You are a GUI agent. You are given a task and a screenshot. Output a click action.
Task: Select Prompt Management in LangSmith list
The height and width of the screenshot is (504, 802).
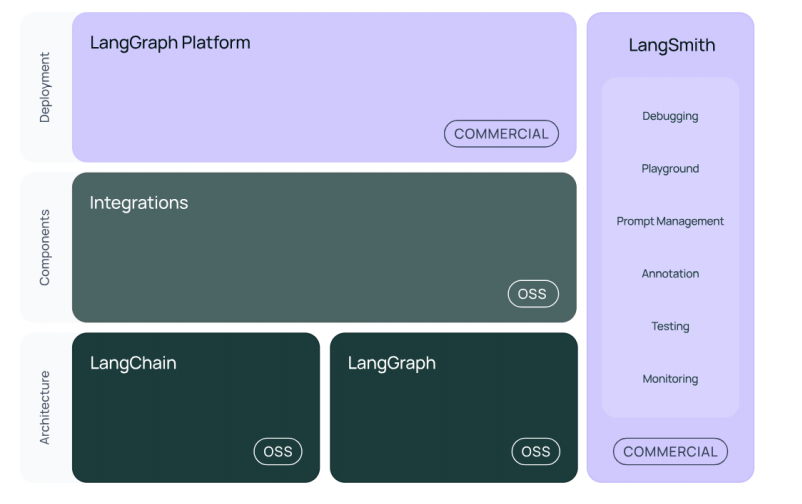(x=670, y=221)
